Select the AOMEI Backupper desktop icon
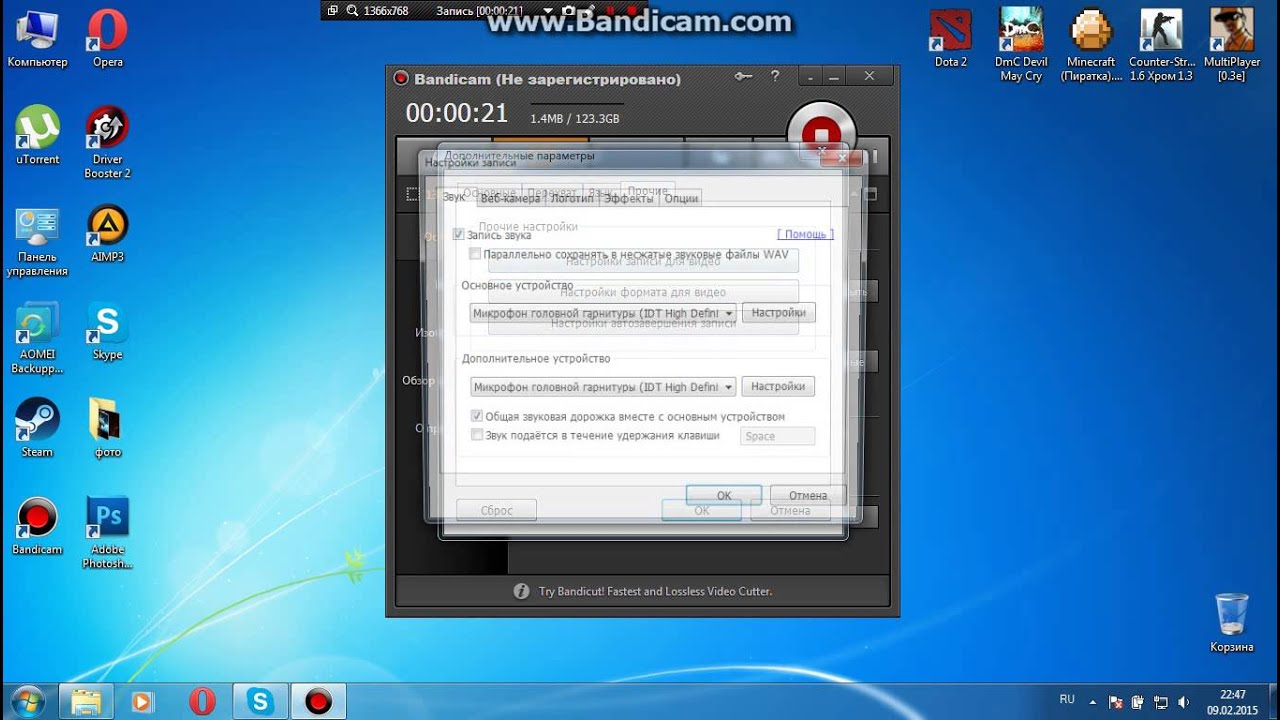 [x=37, y=338]
